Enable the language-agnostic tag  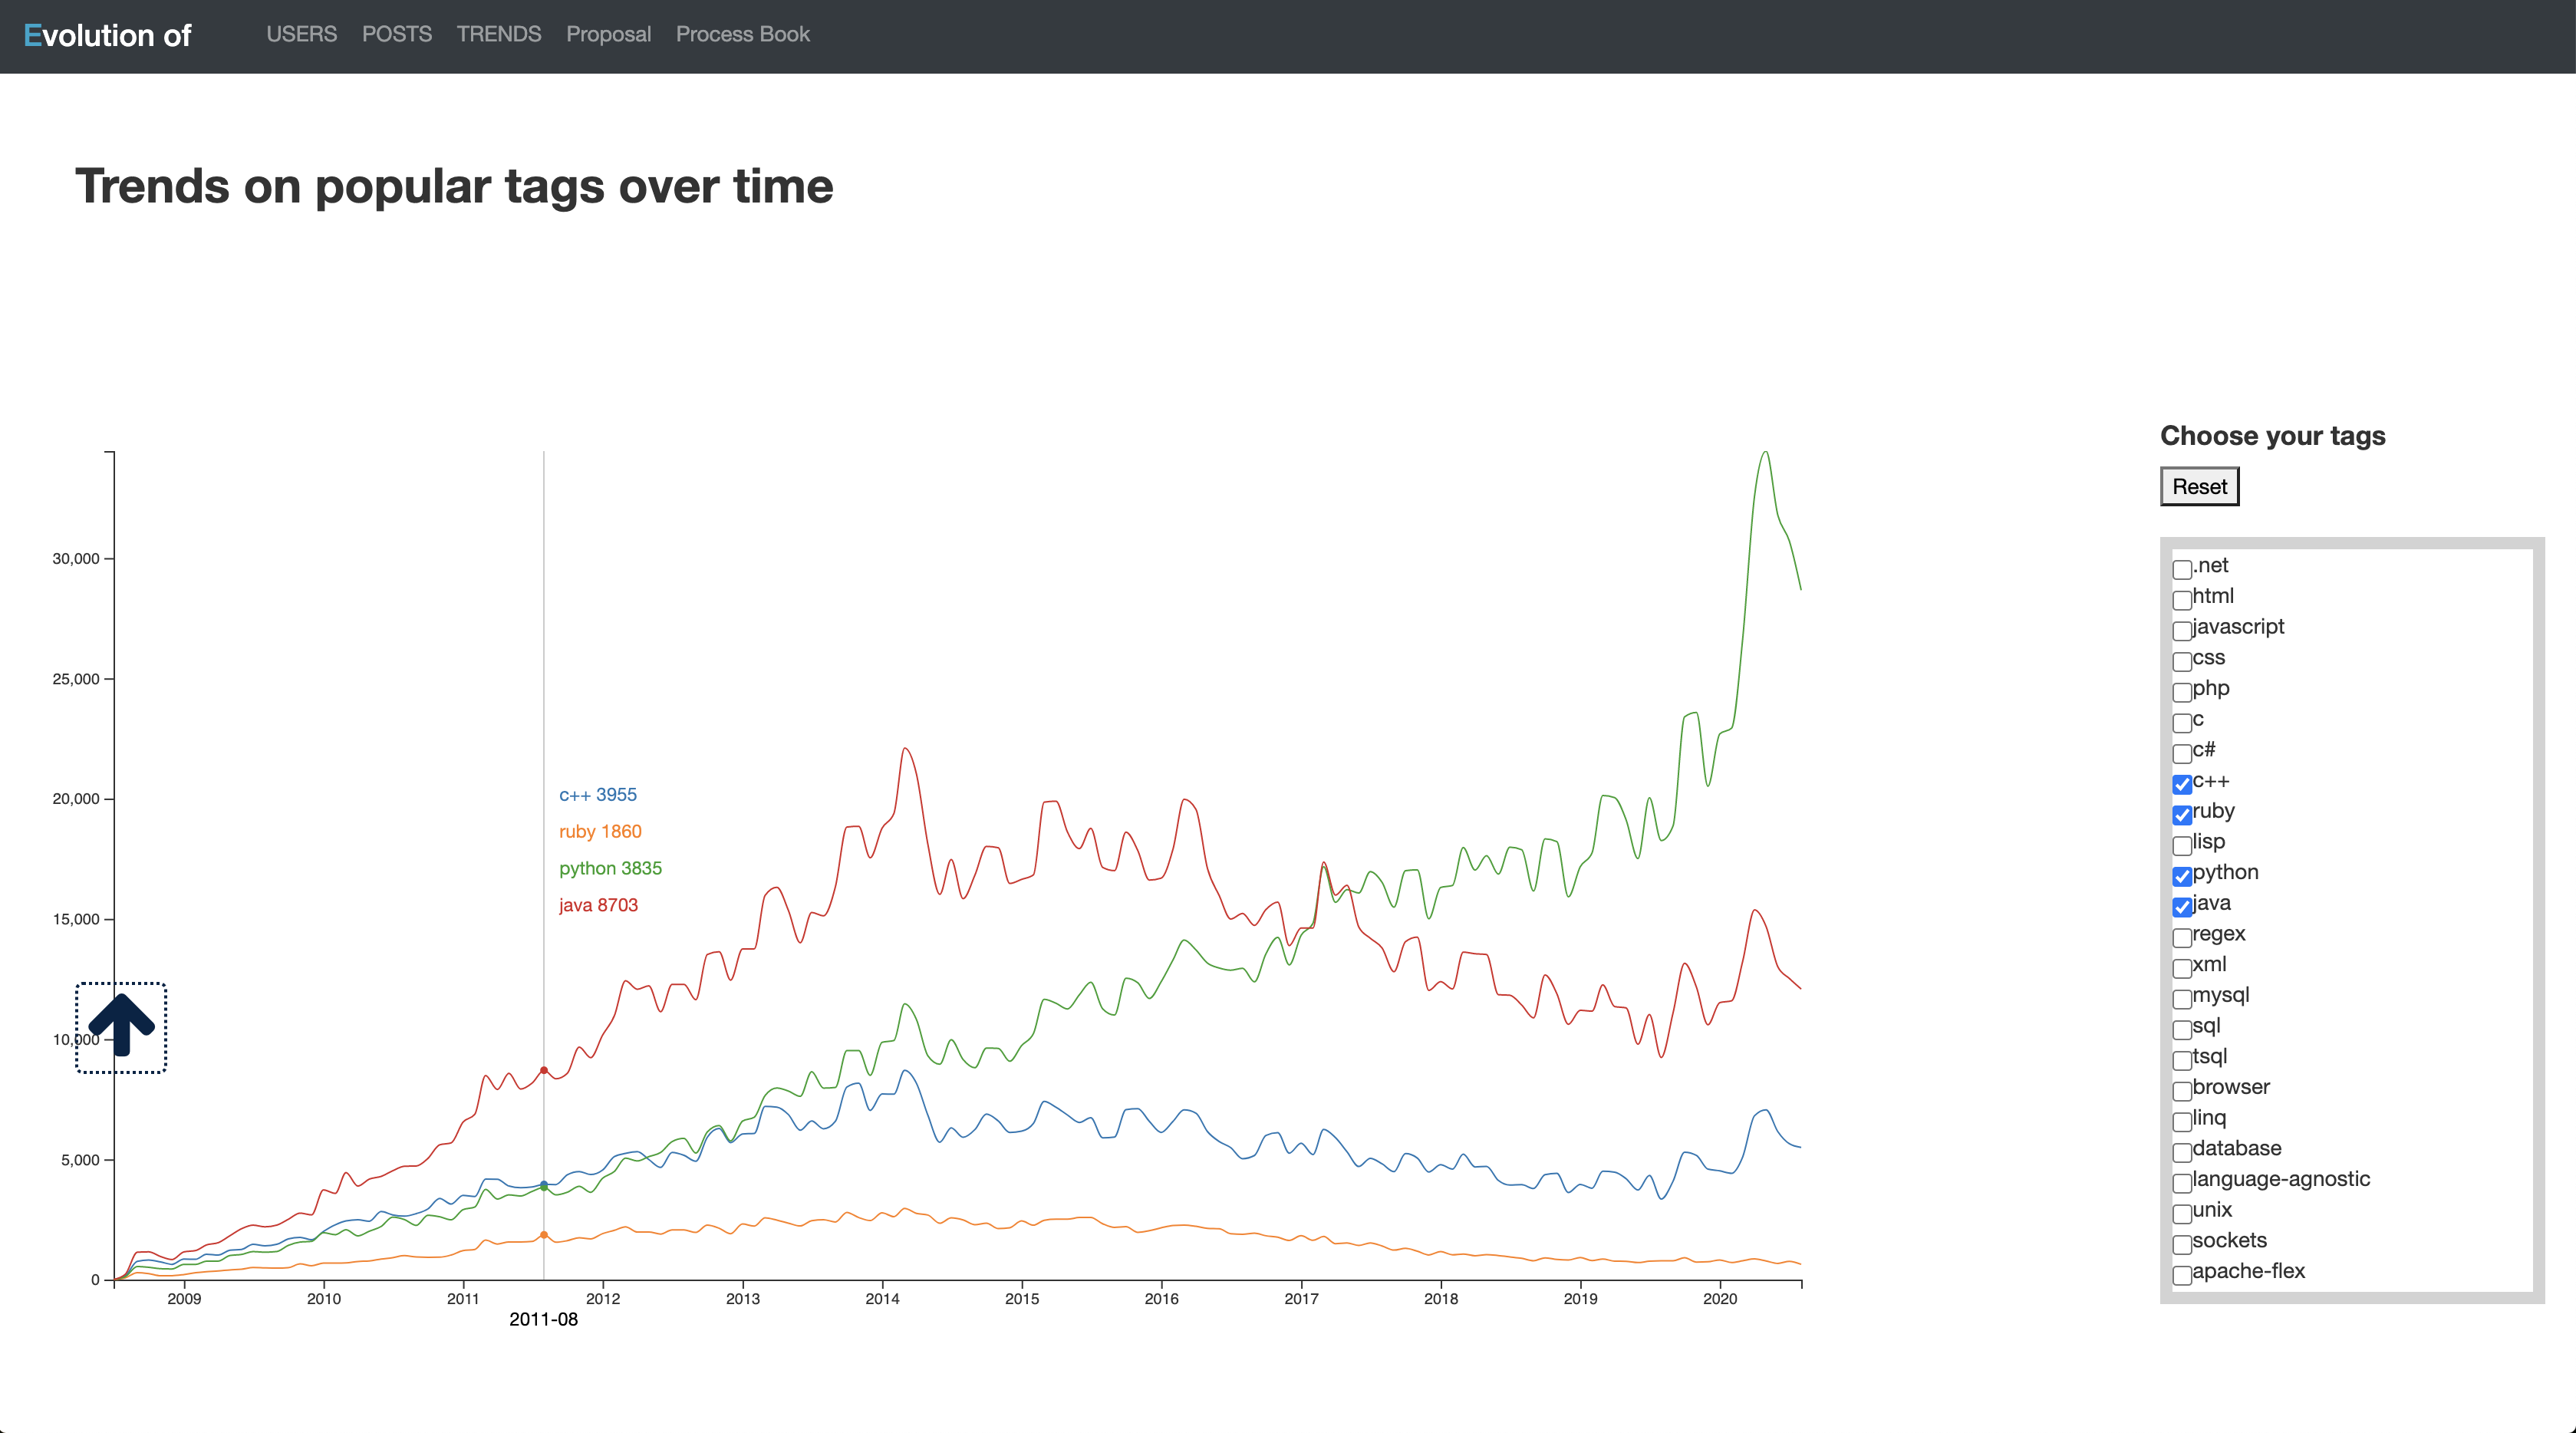click(x=2182, y=1183)
